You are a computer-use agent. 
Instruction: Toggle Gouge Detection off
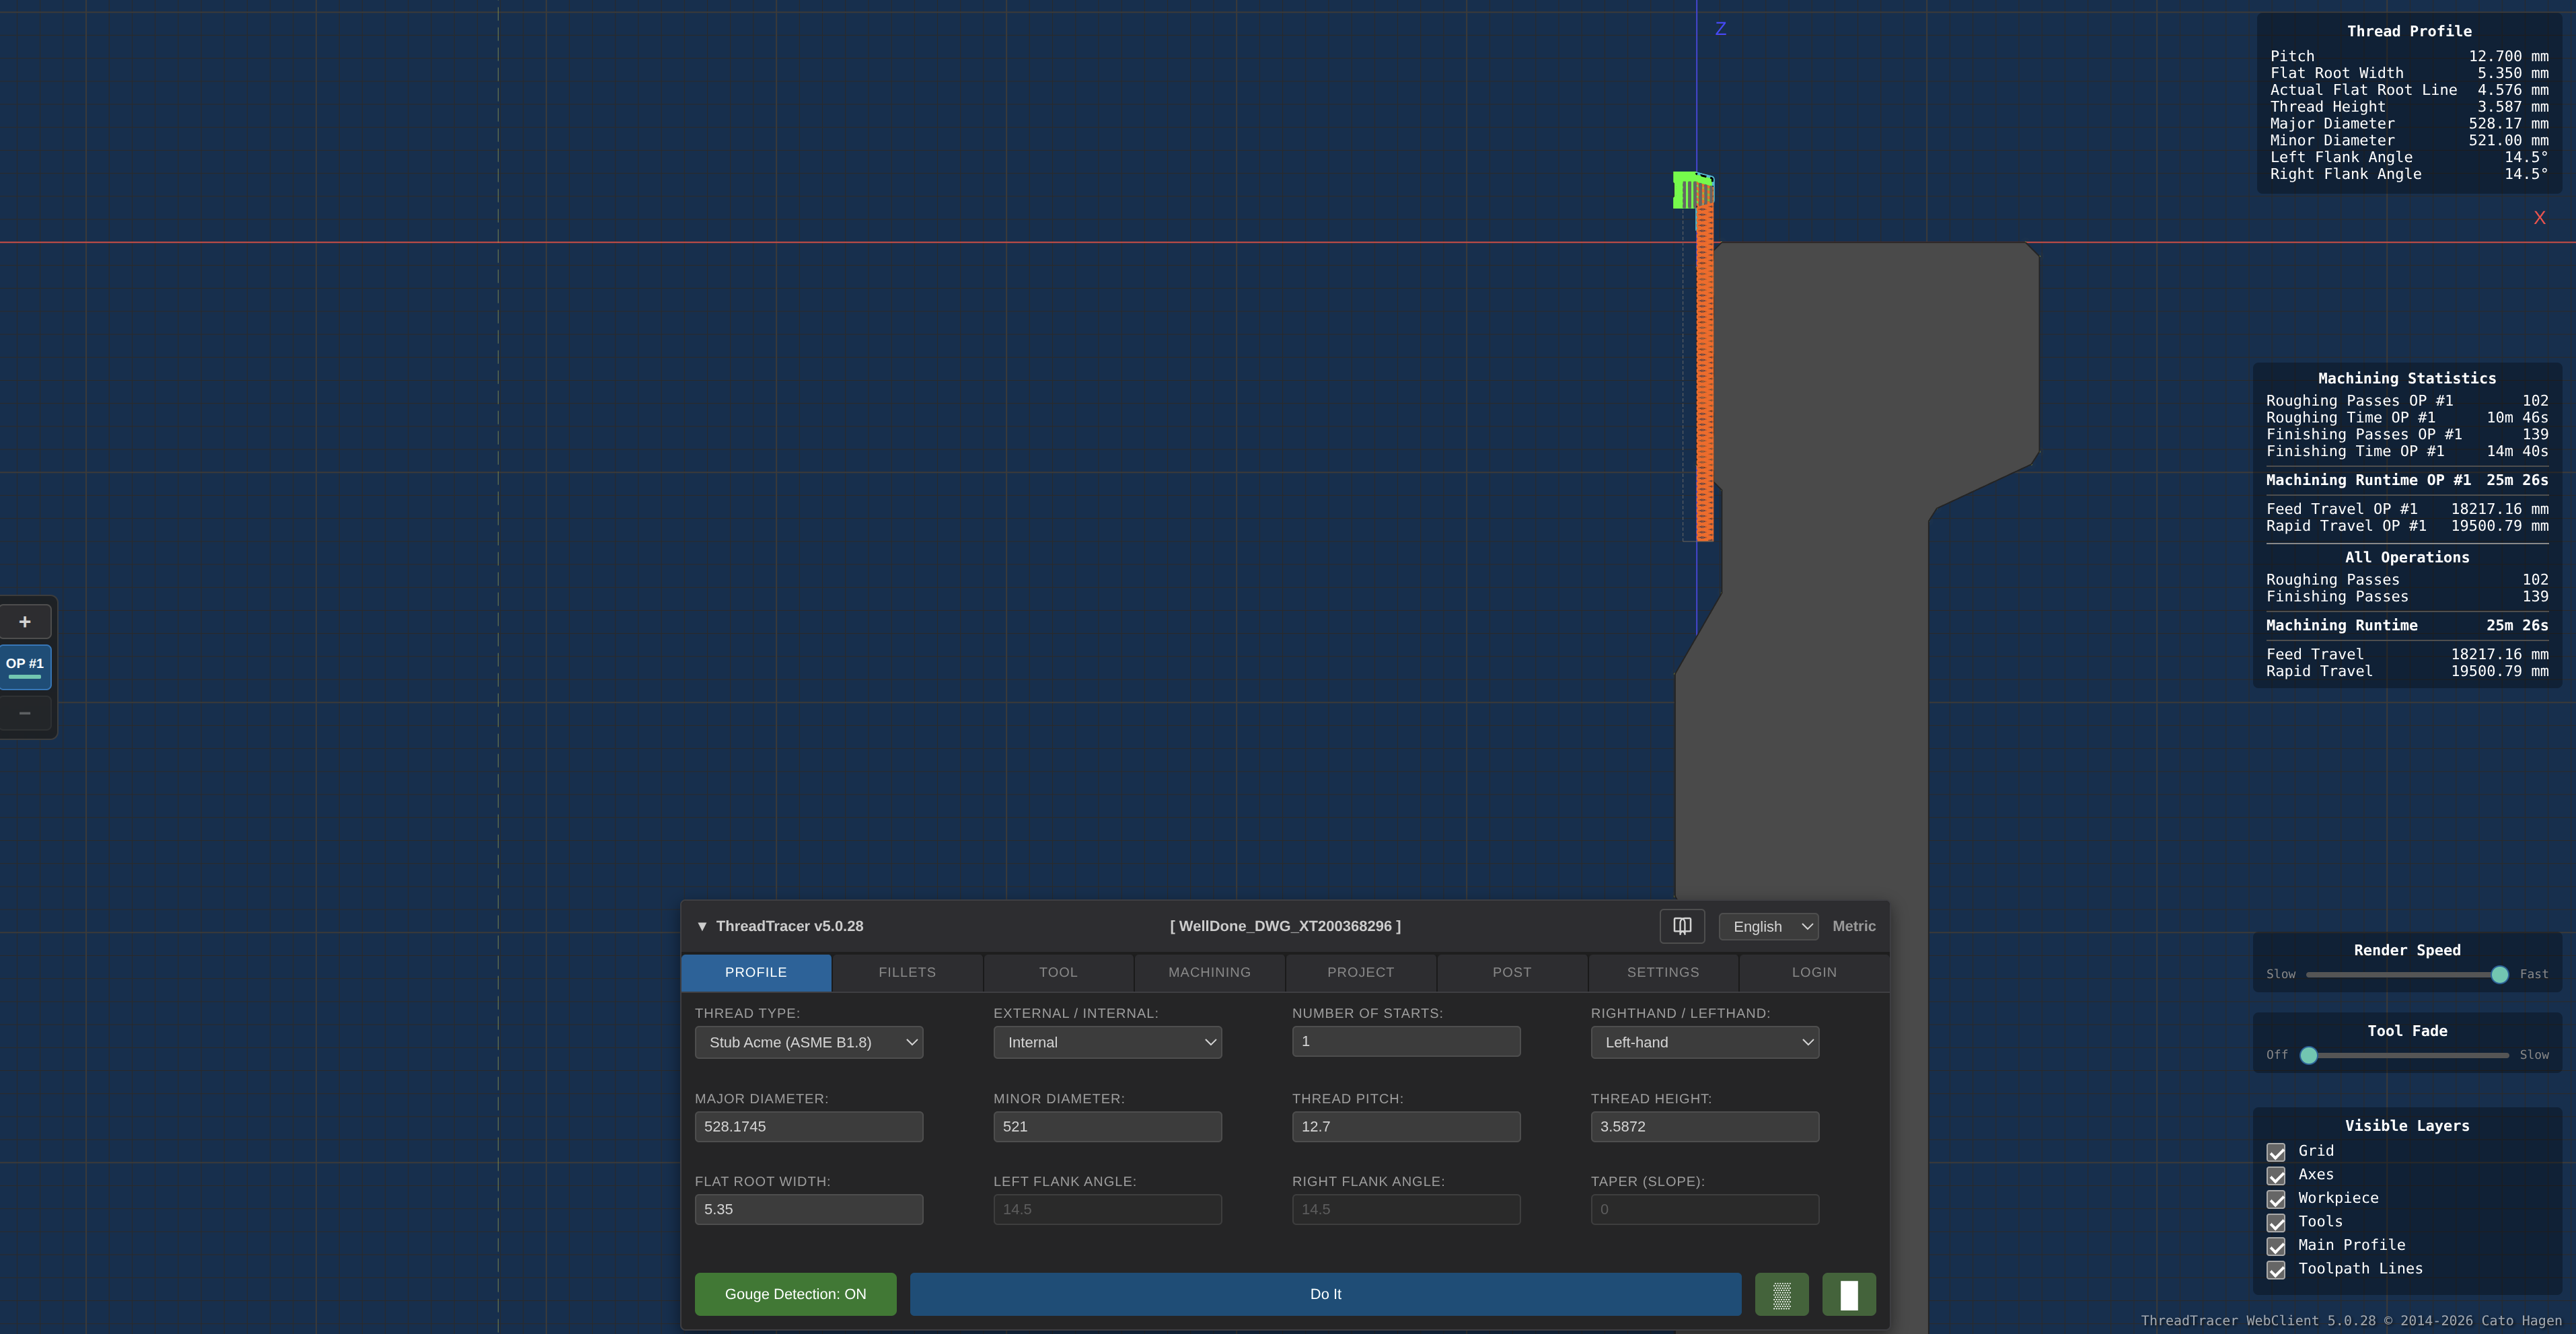click(x=795, y=1293)
